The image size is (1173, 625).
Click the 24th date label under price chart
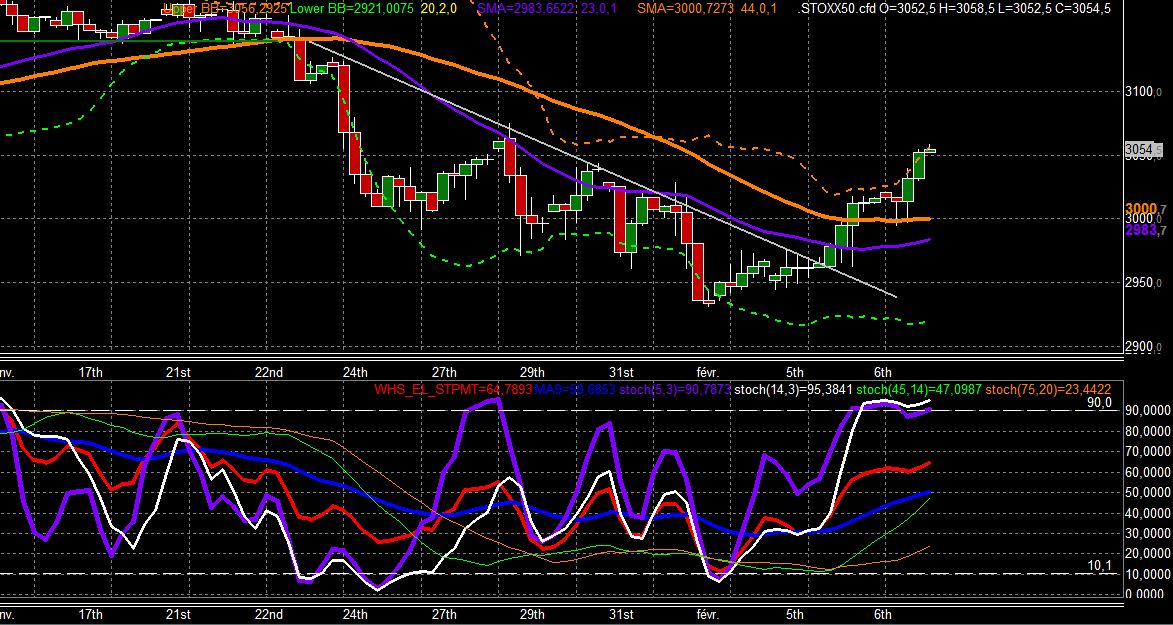[355, 372]
